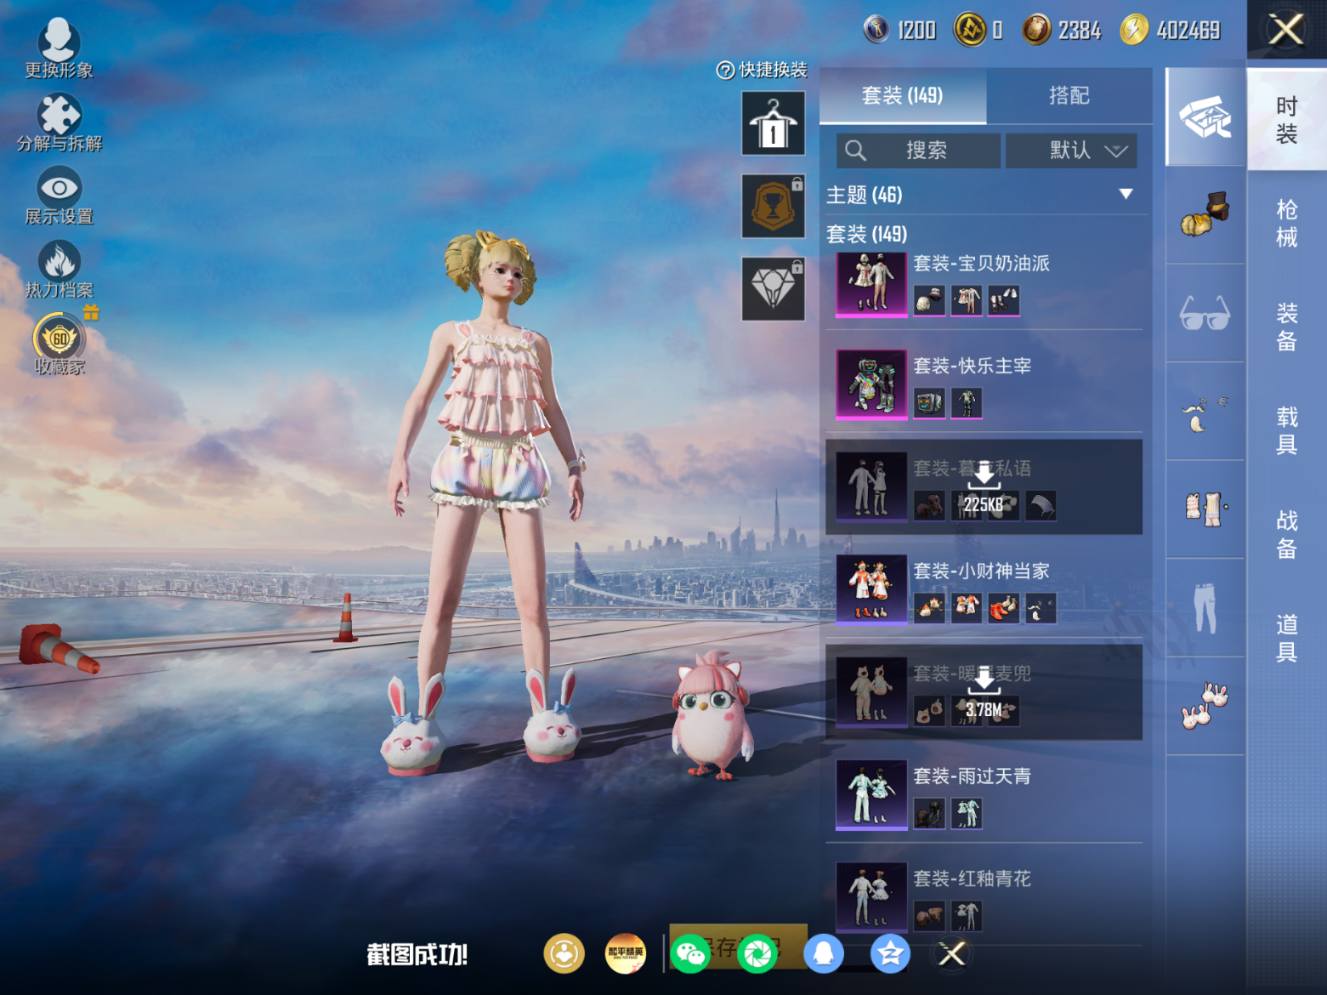Open the 道具 category tab

[1287, 638]
